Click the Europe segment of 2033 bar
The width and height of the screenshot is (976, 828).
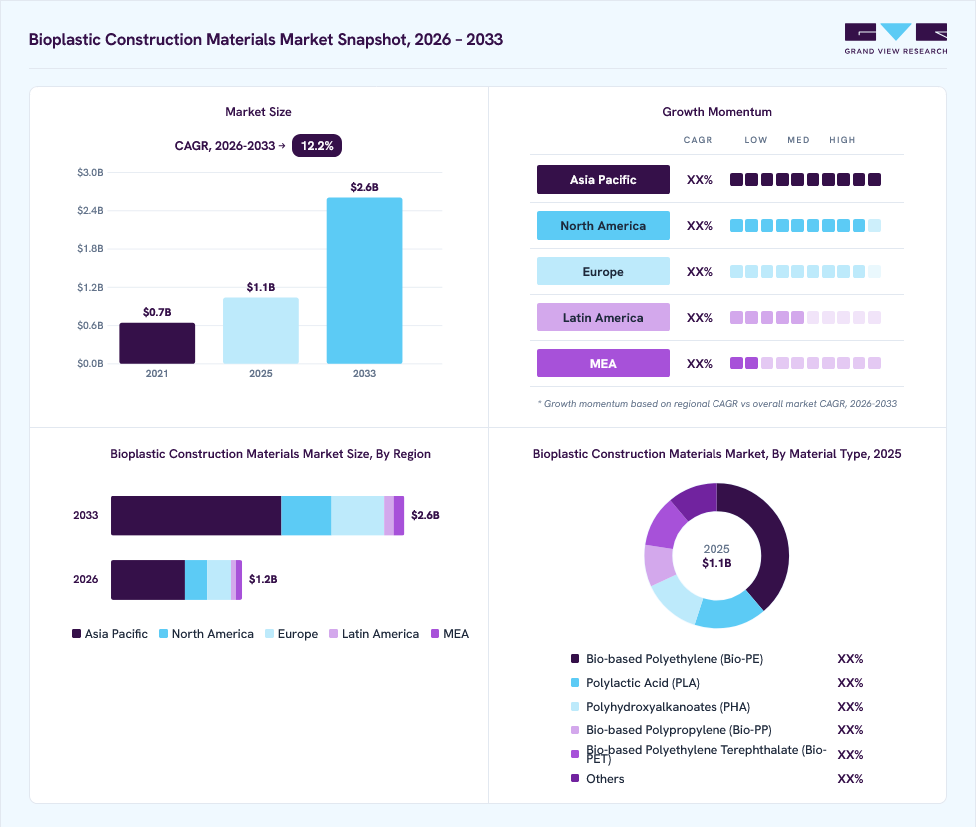pyautogui.click(x=358, y=515)
